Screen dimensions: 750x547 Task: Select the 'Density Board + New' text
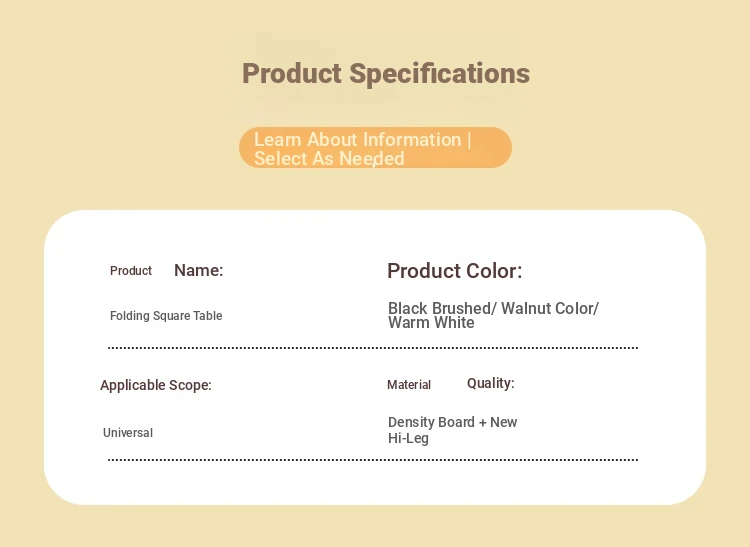(x=452, y=422)
